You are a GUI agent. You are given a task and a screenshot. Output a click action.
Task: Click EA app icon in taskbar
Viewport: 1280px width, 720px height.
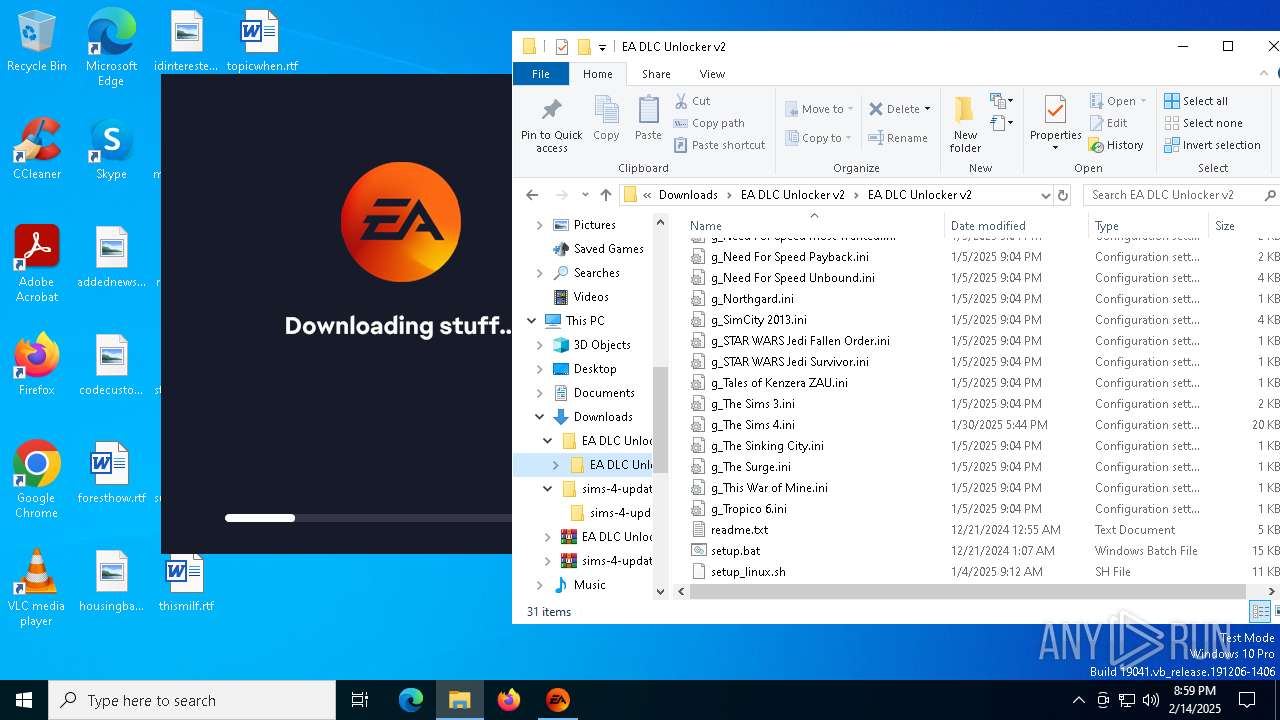pos(558,700)
